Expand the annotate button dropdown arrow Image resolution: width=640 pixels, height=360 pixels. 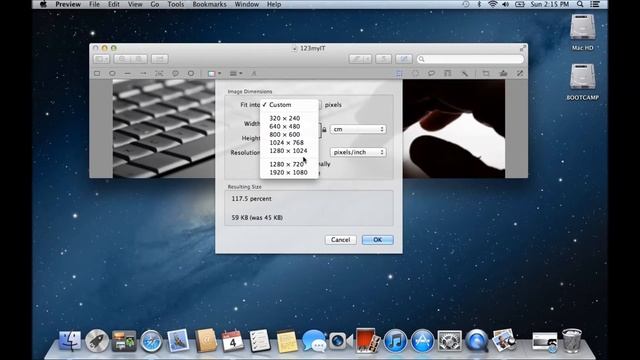click(368, 59)
